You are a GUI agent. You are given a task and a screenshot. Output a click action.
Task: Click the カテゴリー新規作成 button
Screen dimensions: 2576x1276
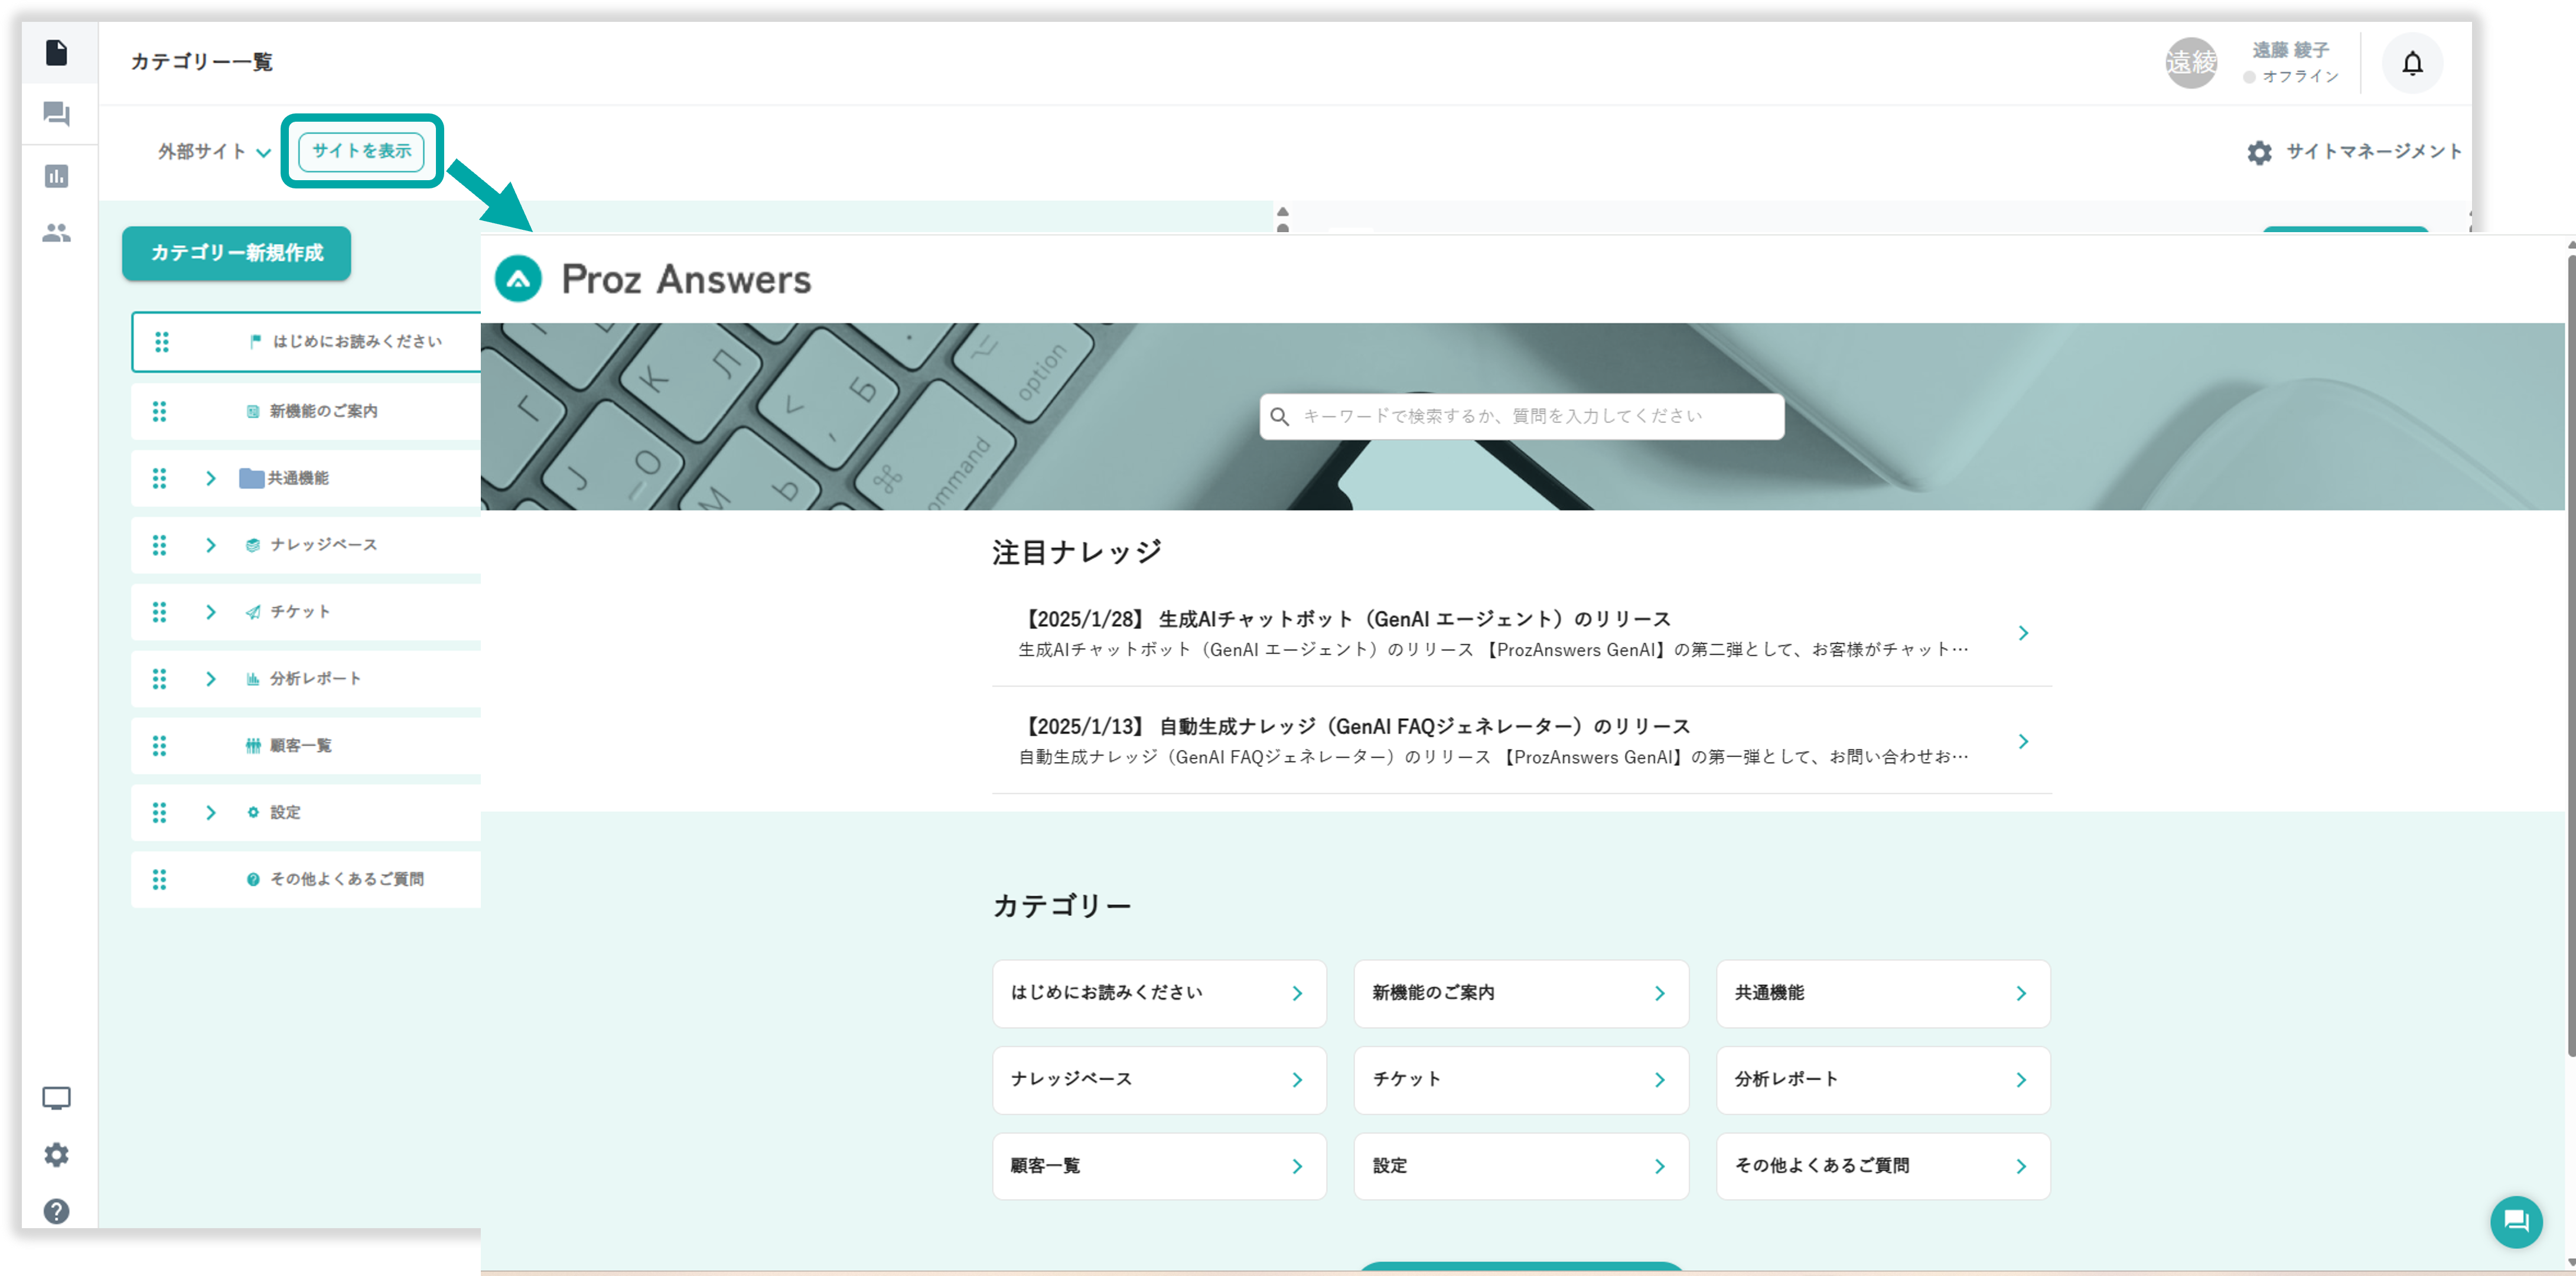click(x=237, y=253)
